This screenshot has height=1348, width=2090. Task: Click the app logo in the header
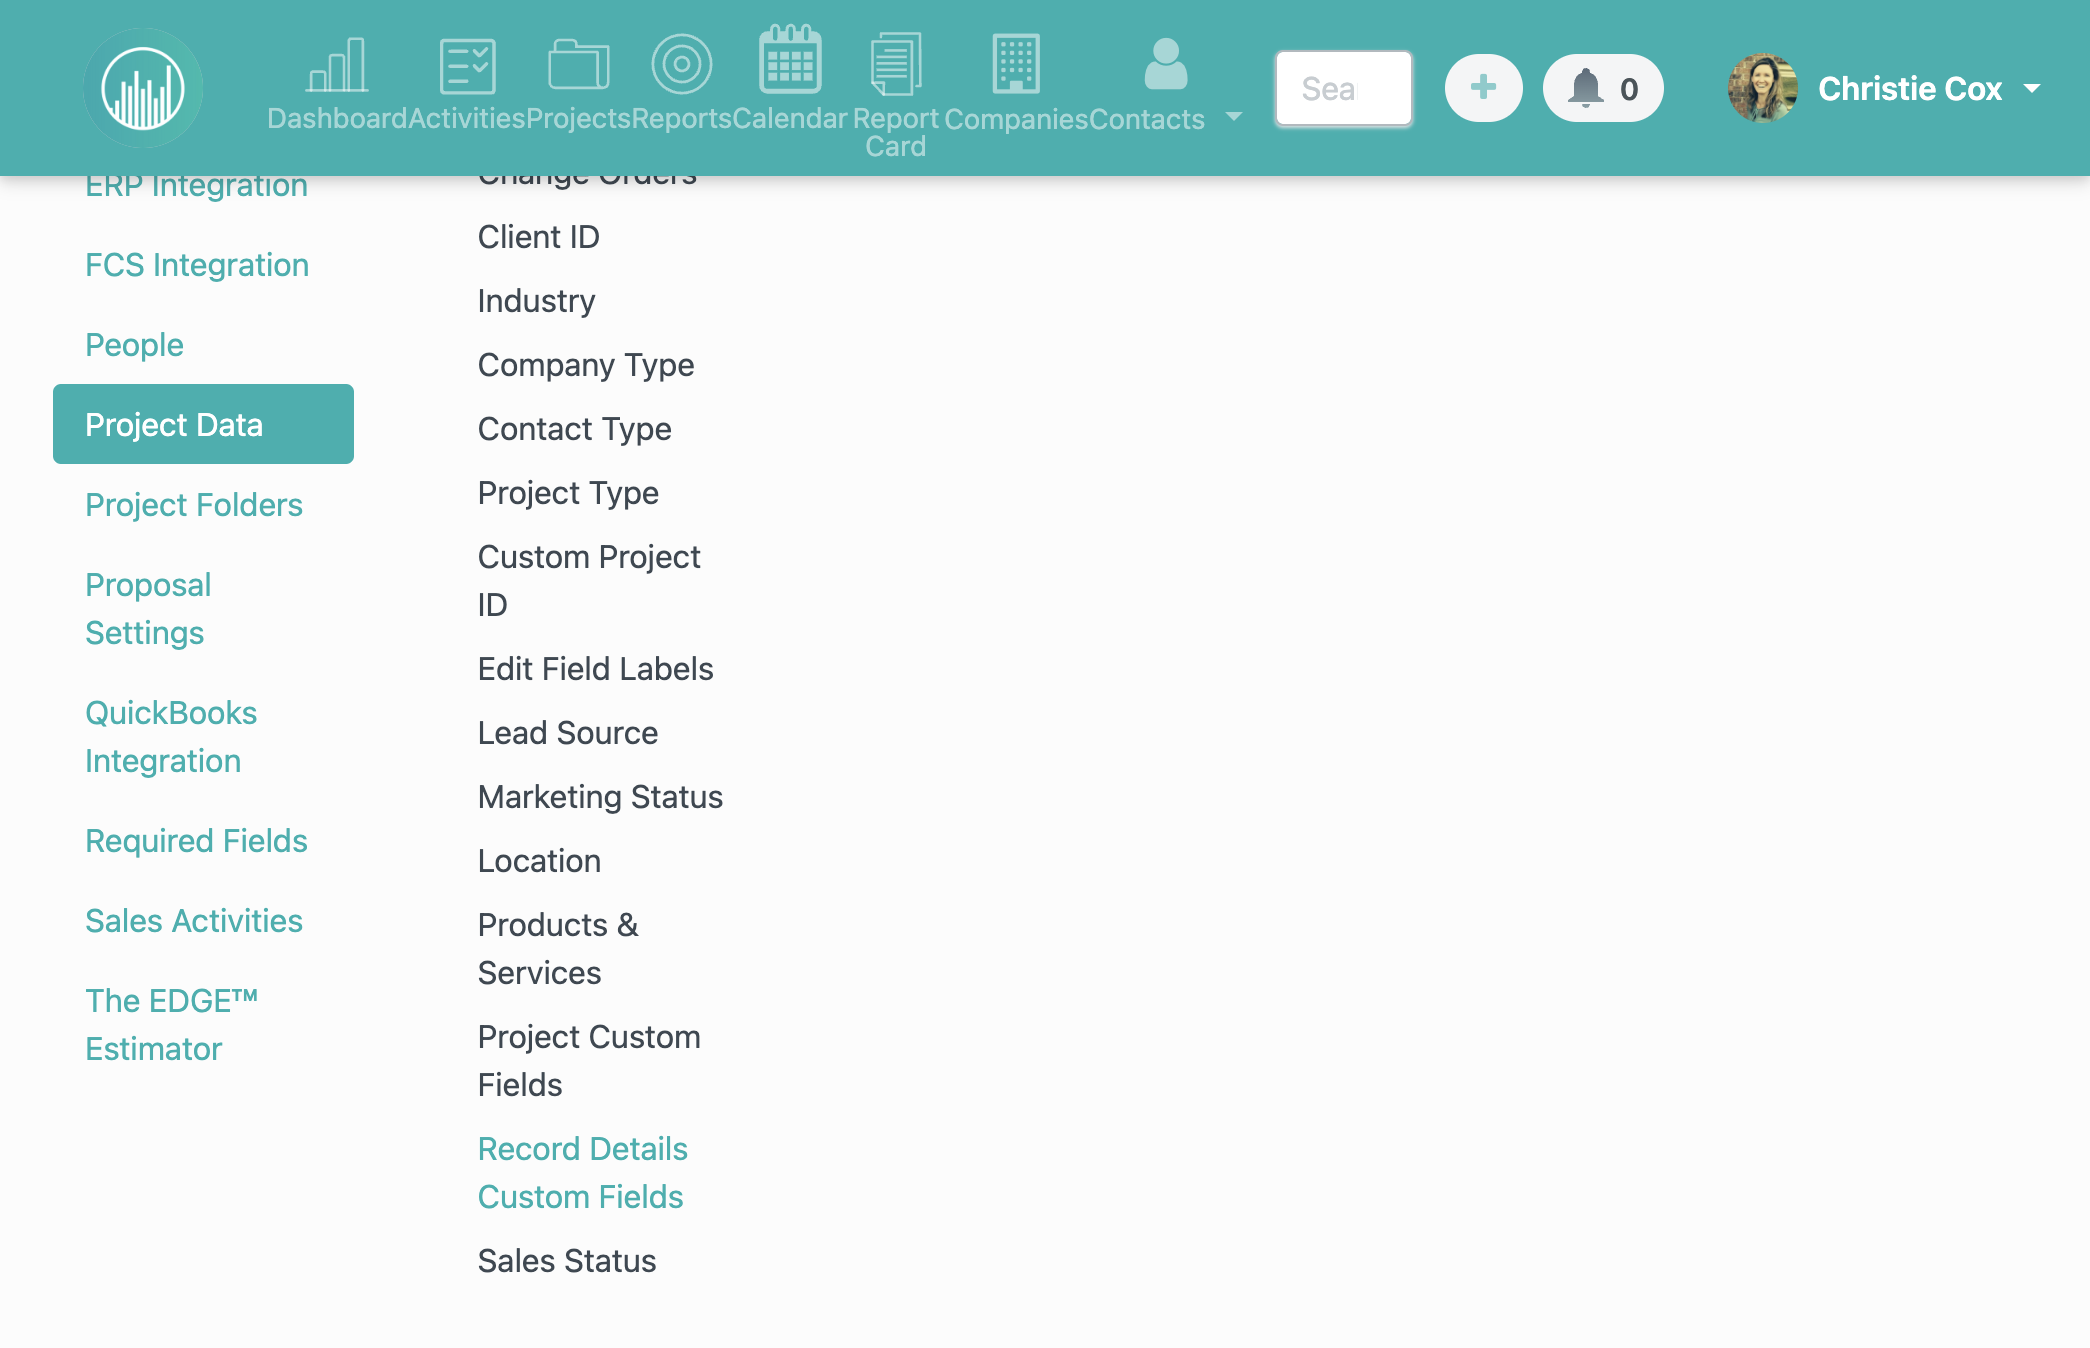[x=143, y=88]
